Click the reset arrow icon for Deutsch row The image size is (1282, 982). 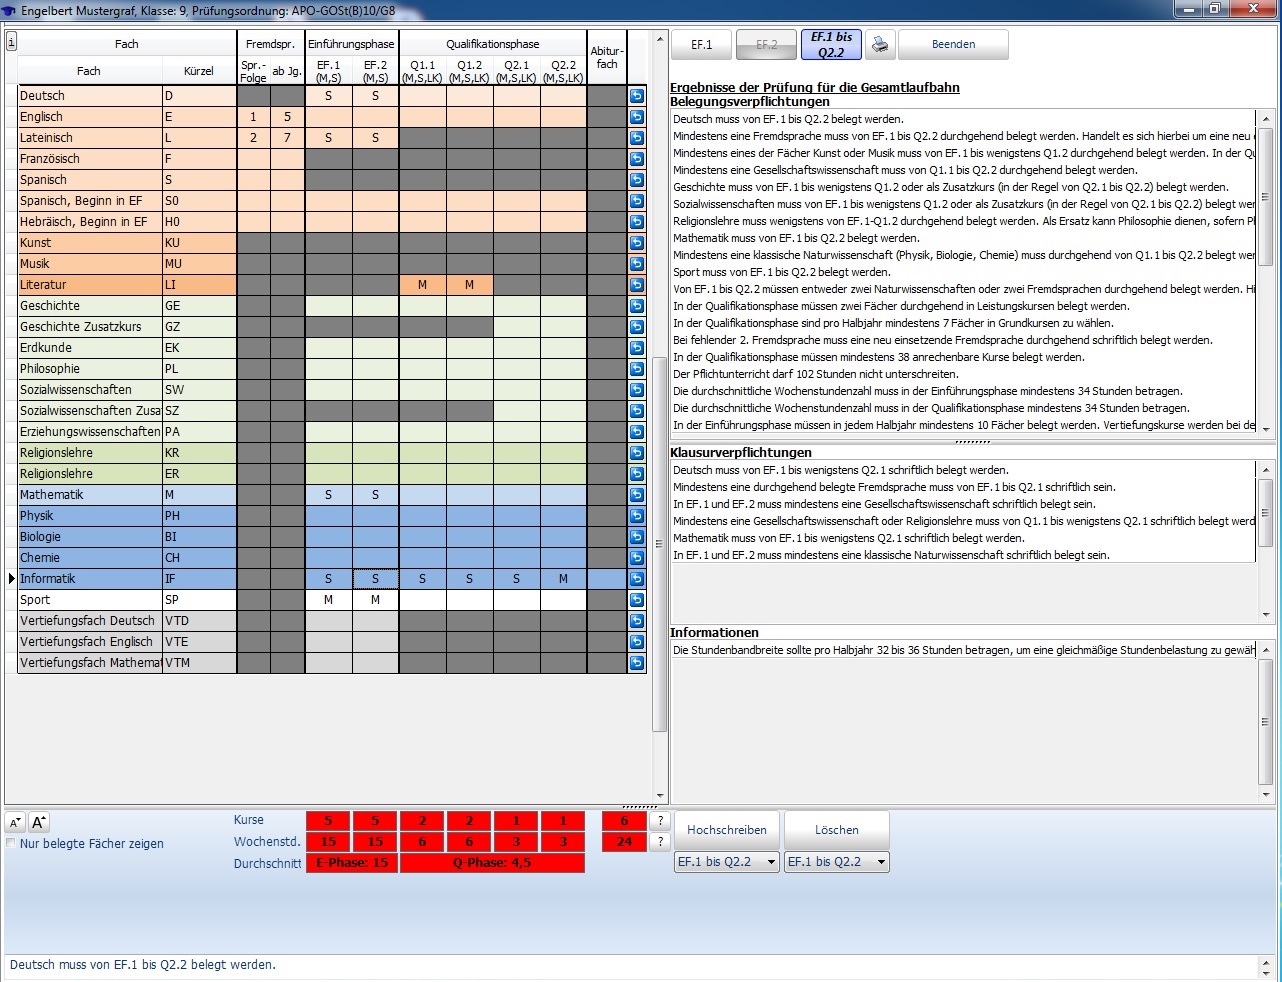point(637,96)
